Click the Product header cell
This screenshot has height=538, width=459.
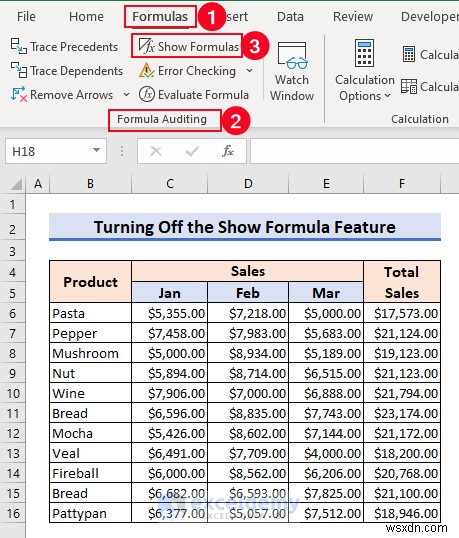91,282
